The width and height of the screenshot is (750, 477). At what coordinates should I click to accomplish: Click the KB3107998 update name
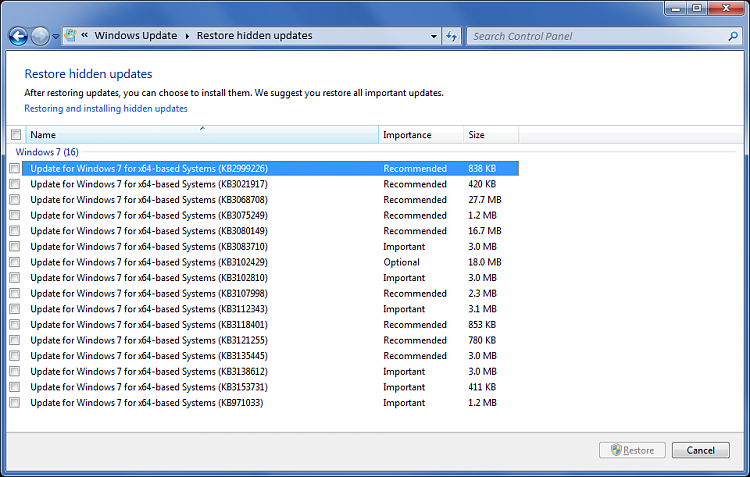(x=149, y=293)
